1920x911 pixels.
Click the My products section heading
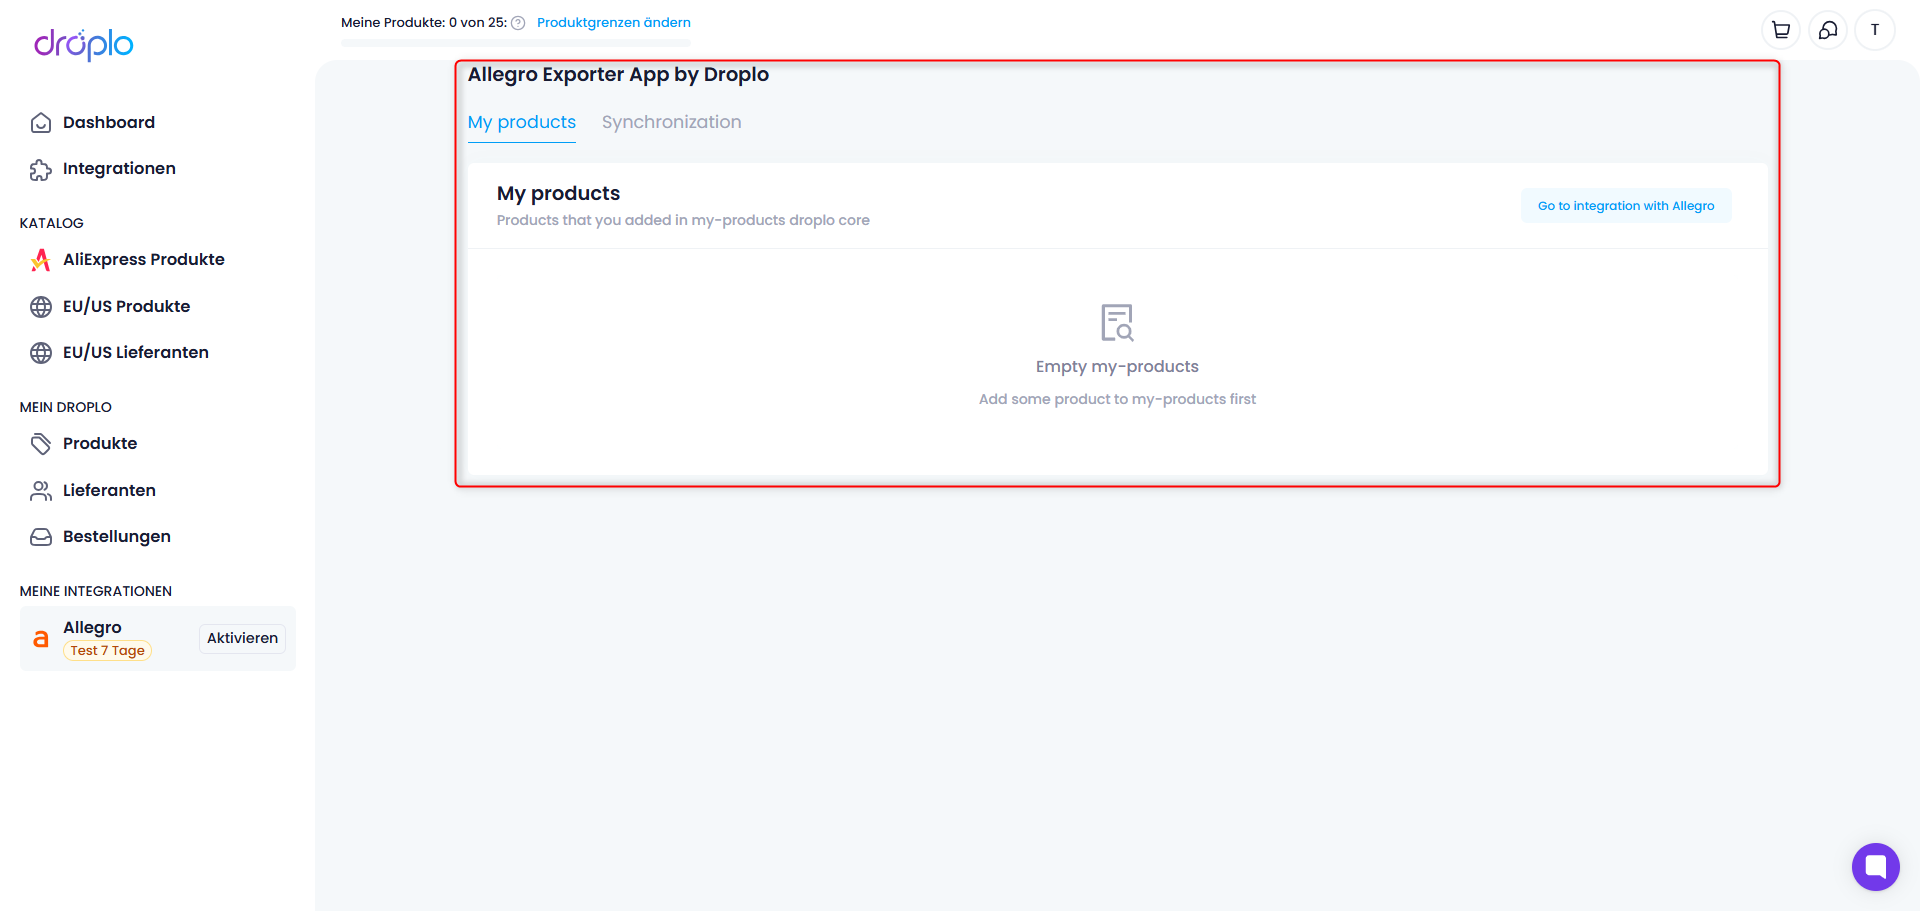558,193
